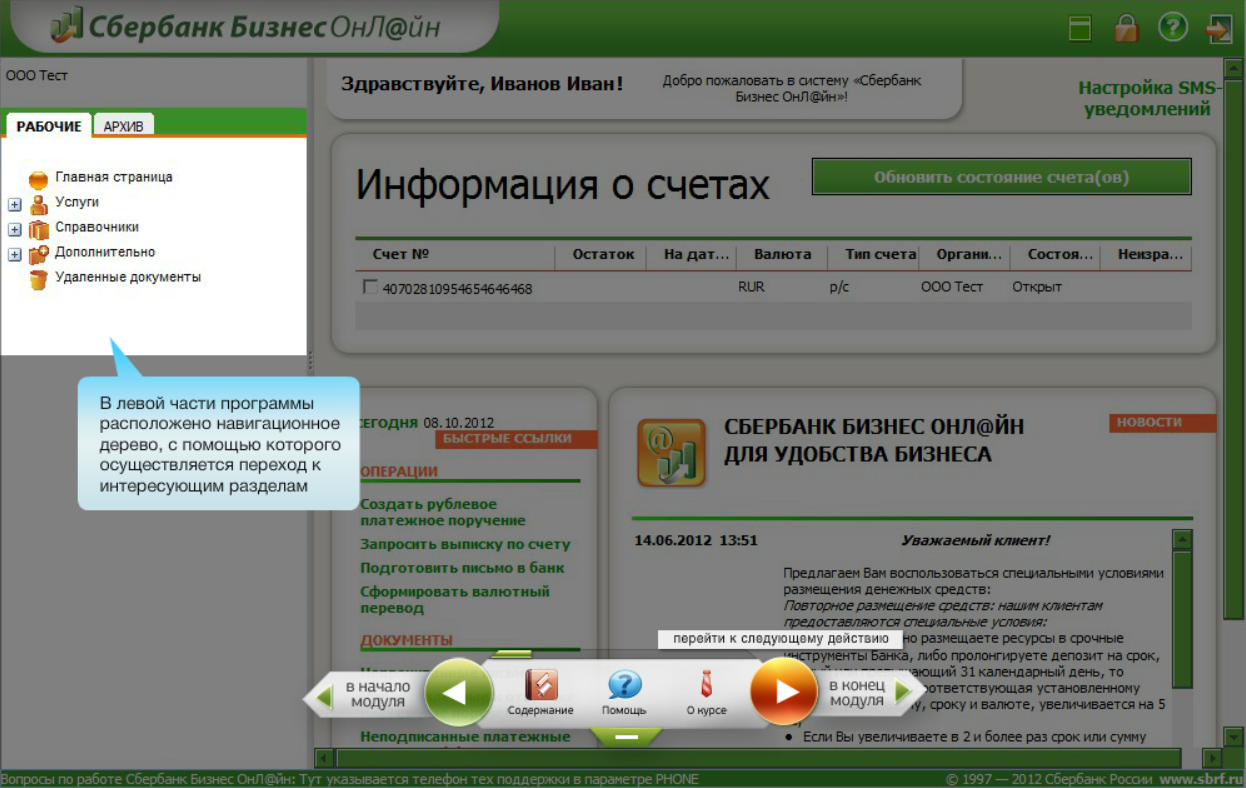The height and width of the screenshot is (788, 1246).
Task: Expand the Справочники tree node
Action: click(x=15, y=230)
